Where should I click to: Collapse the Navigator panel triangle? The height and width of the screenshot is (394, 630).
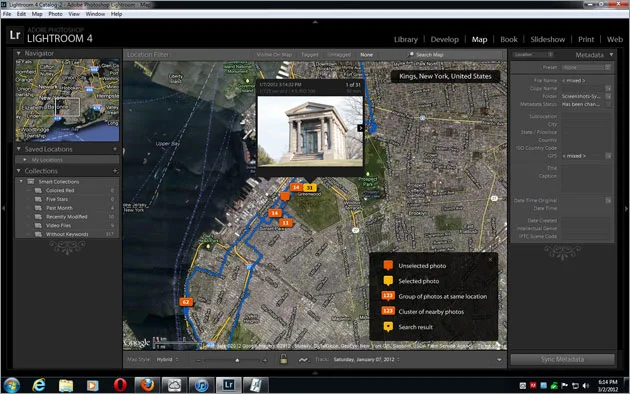pyautogui.click(x=18, y=53)
